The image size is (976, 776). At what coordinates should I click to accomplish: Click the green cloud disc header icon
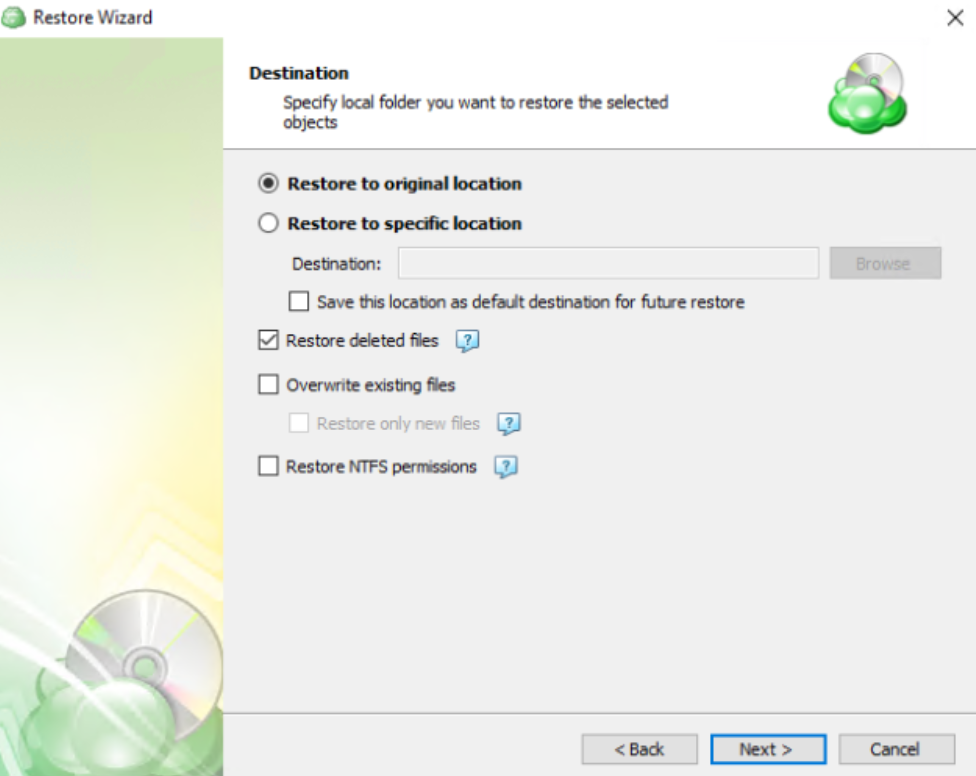[x=868, y=93]
